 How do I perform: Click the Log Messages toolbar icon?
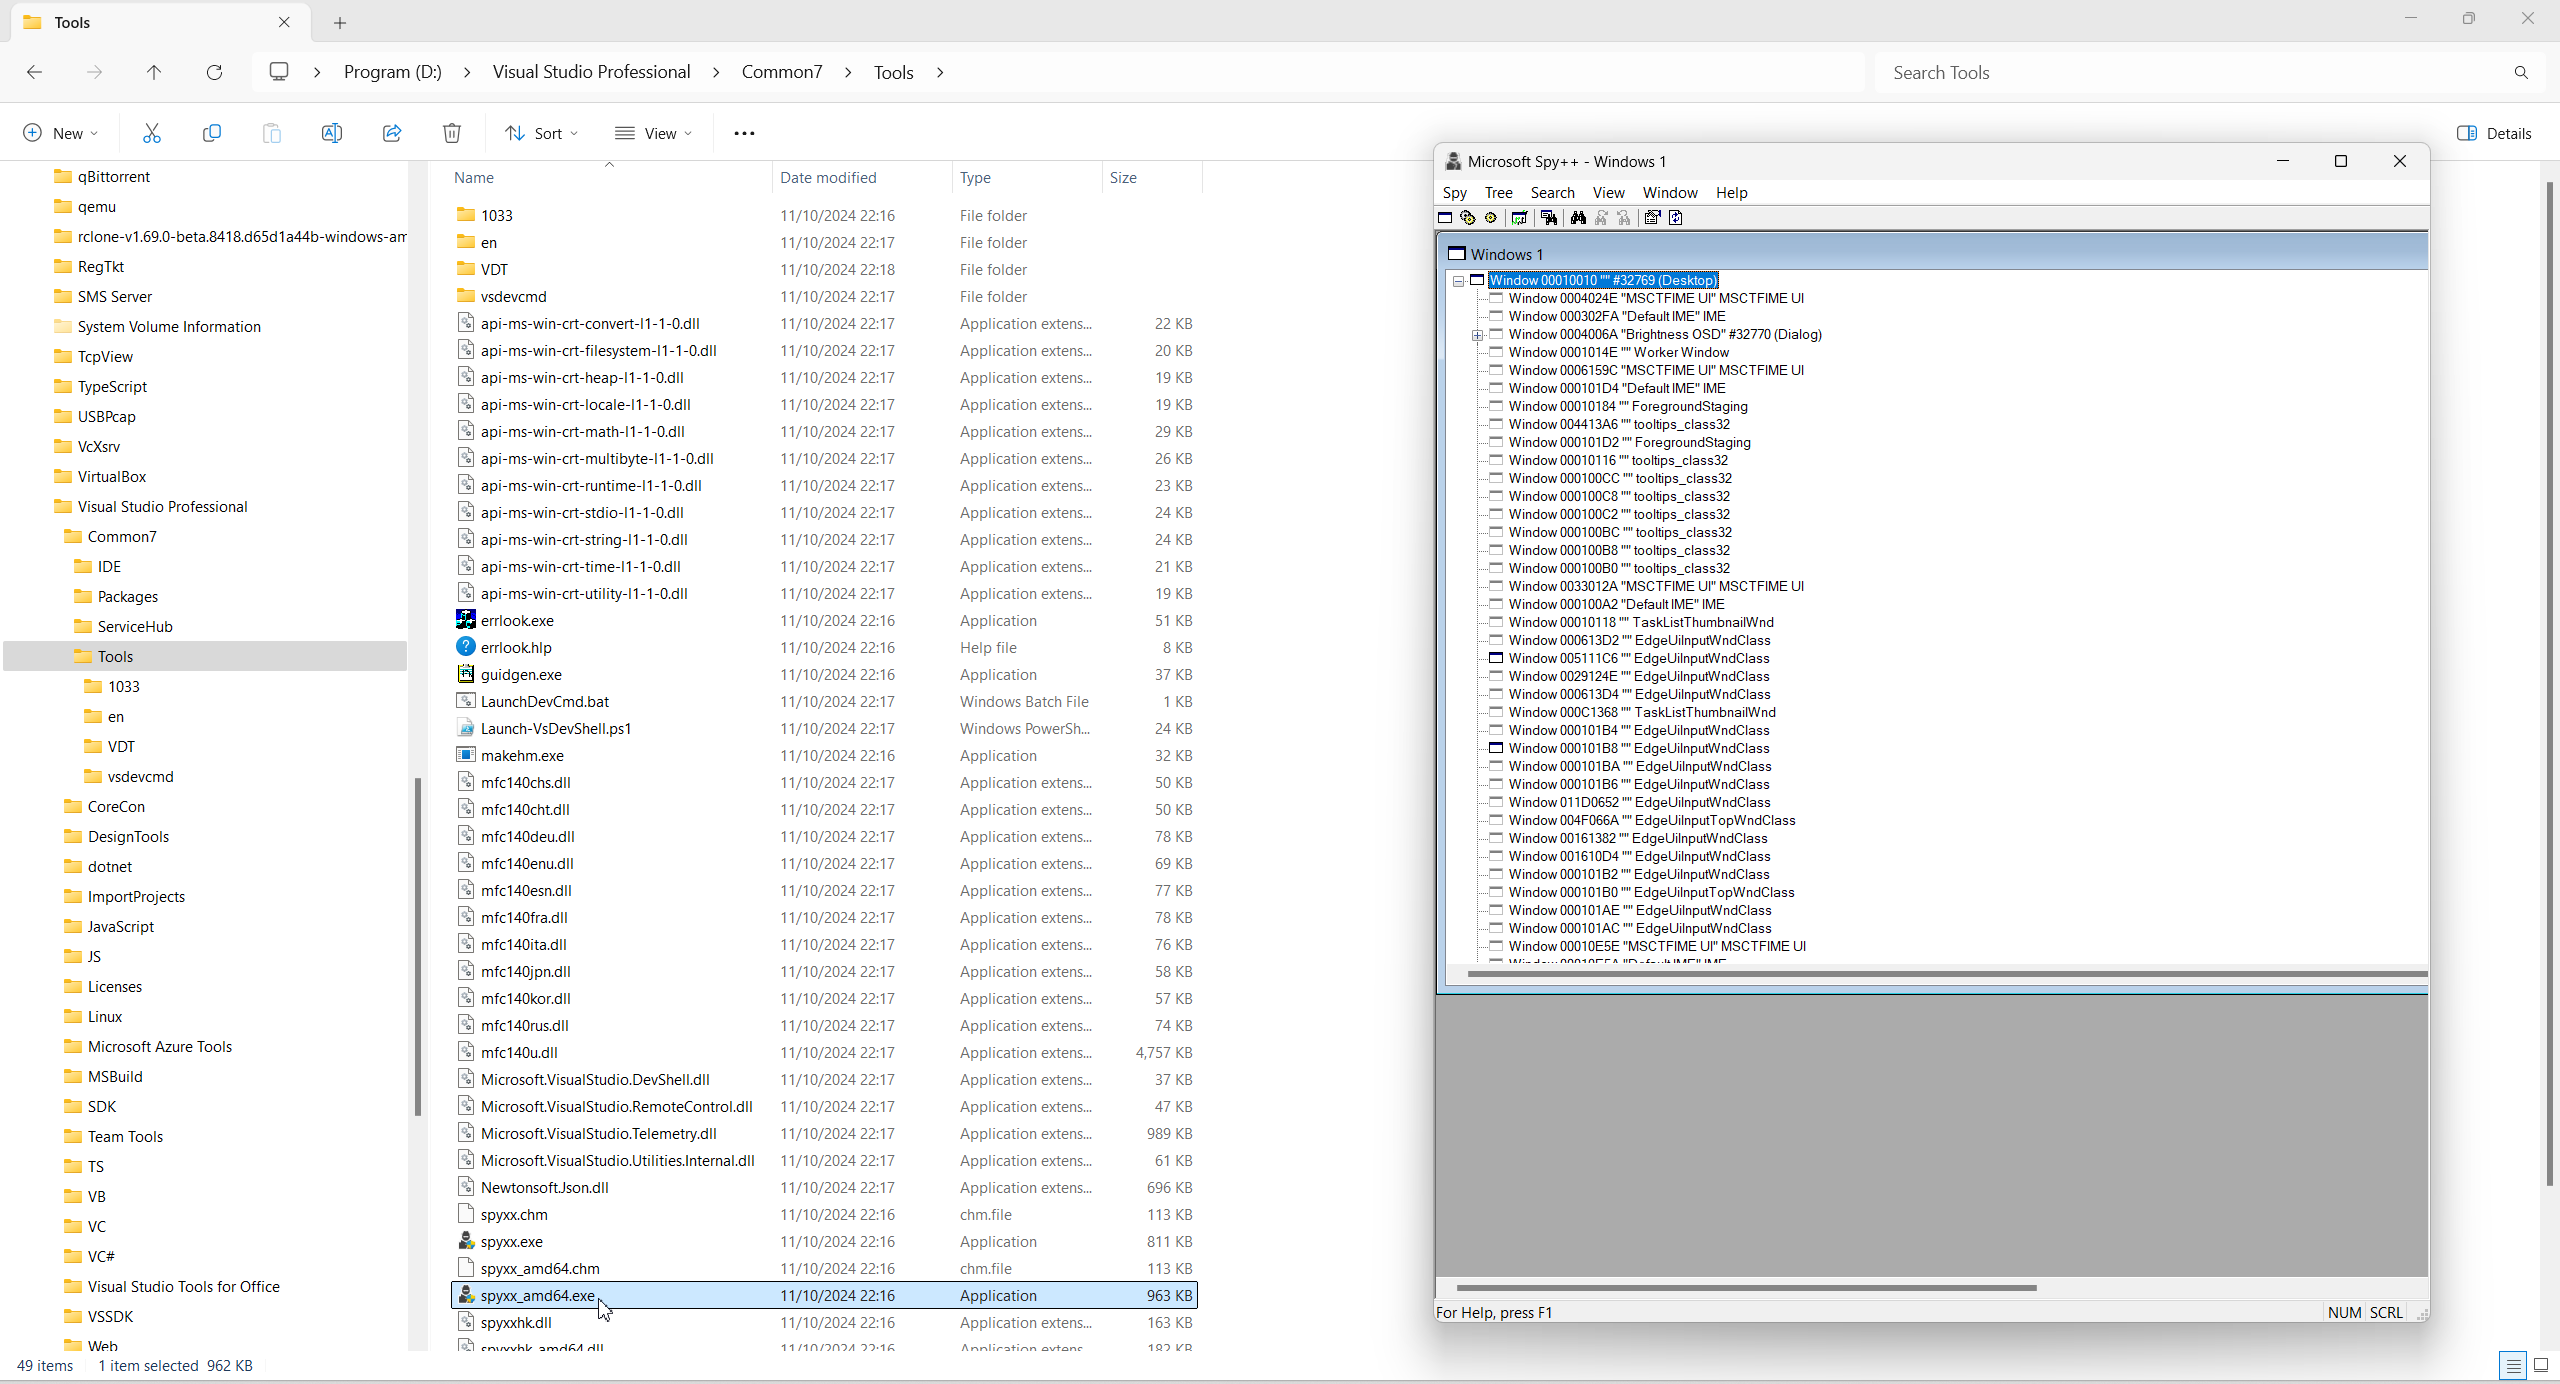(x=1519, y=218)
